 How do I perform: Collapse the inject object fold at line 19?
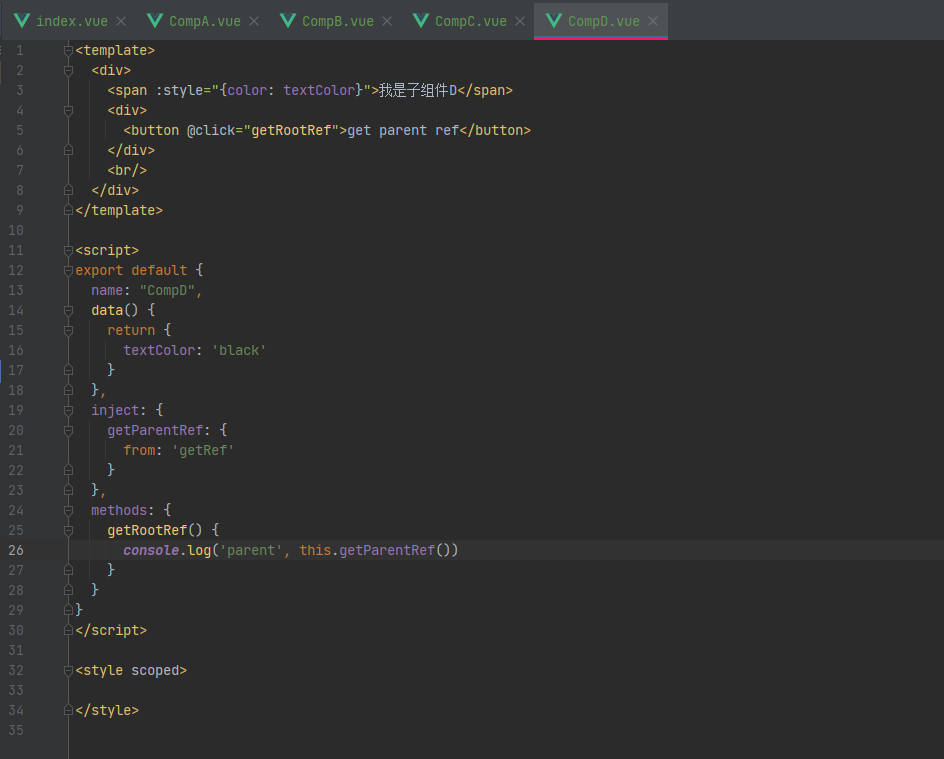pos(69,410)
